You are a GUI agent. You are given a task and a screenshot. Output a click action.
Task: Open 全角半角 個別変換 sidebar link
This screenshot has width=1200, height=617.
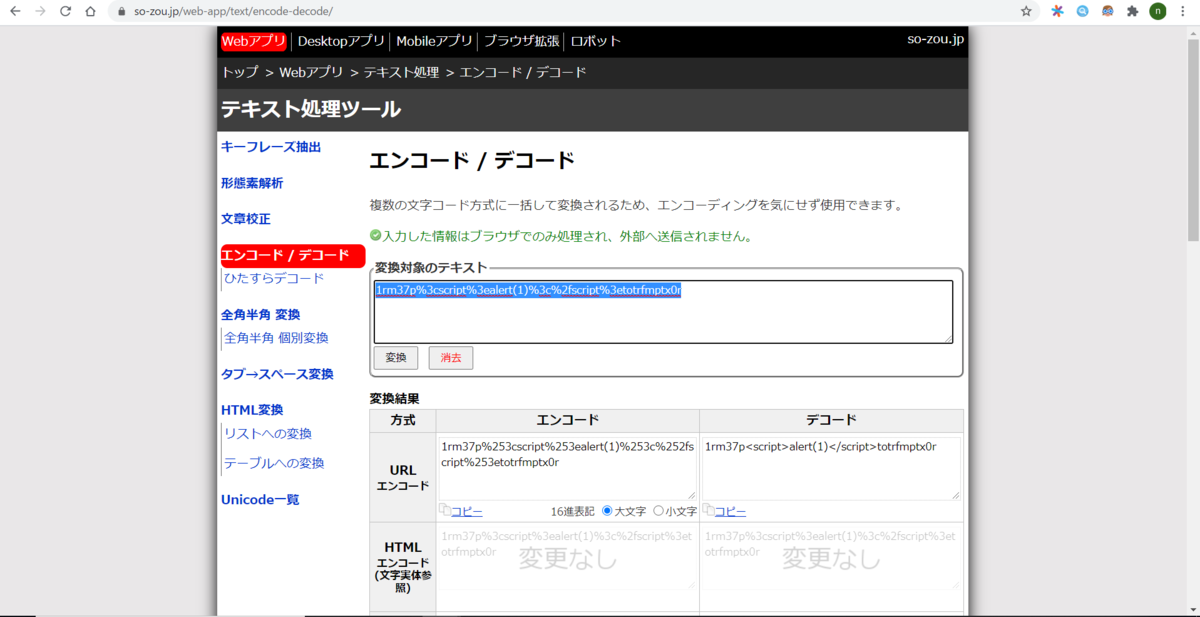pyautogui.click(x=276, y=338)
